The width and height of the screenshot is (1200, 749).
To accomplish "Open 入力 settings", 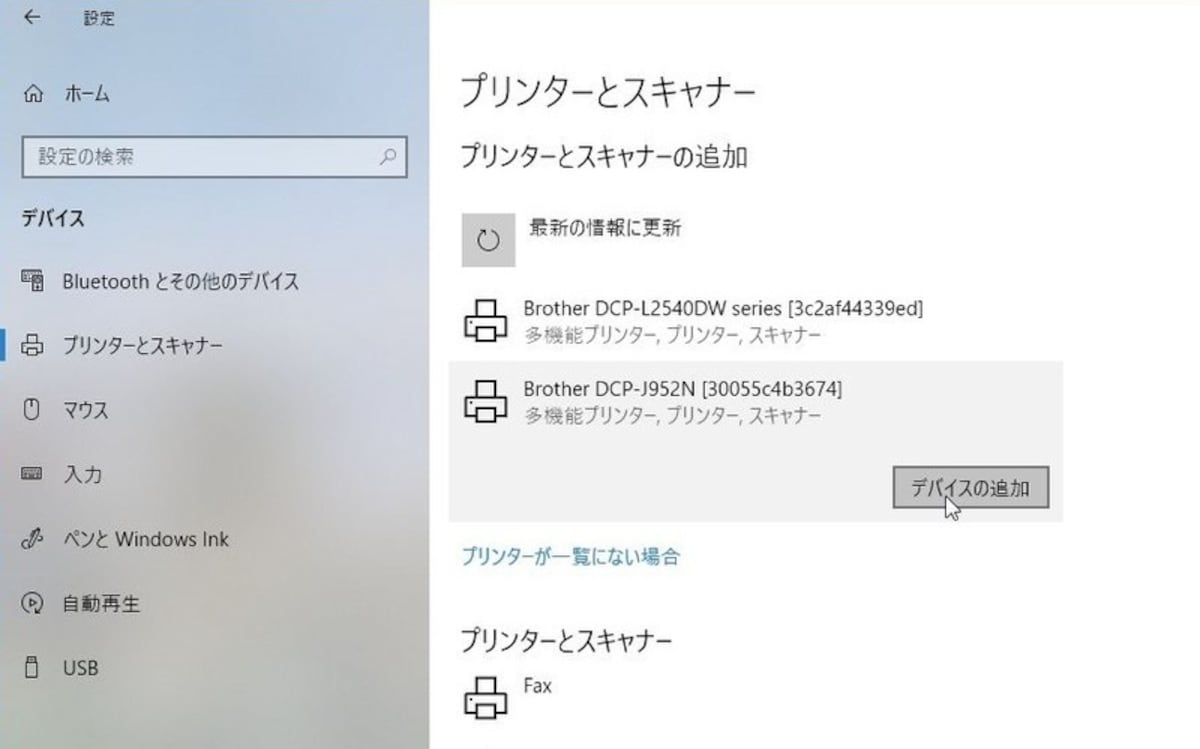I will pos(82,475).
